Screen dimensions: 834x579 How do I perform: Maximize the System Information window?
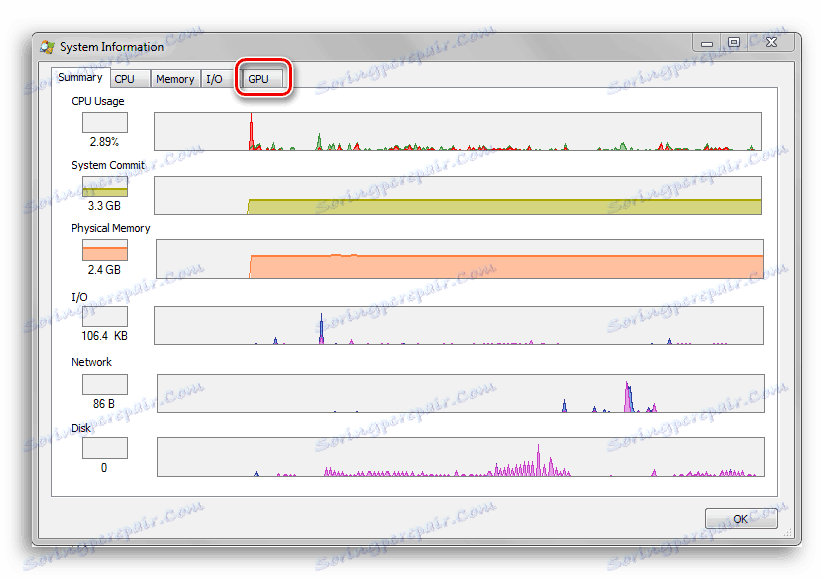[734, 43]
